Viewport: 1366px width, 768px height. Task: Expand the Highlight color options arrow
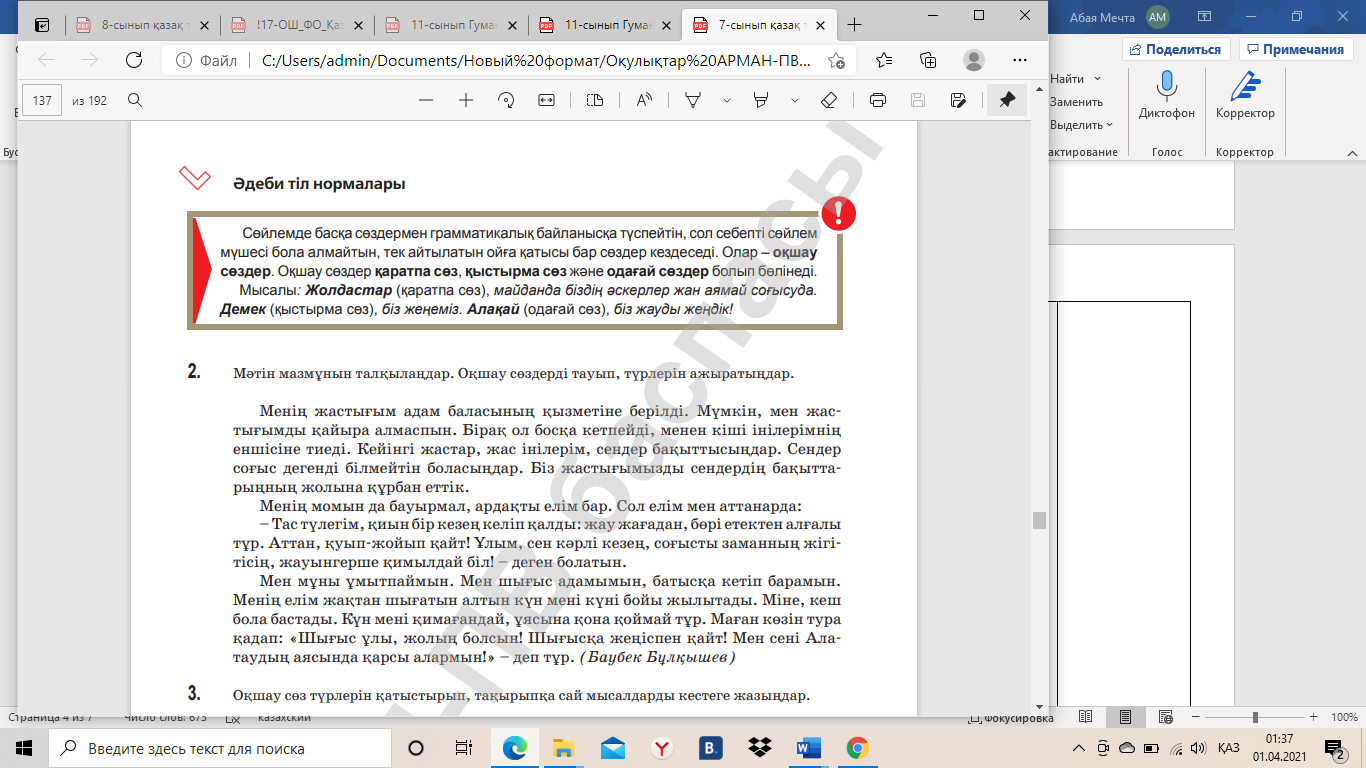click(795, 100)
